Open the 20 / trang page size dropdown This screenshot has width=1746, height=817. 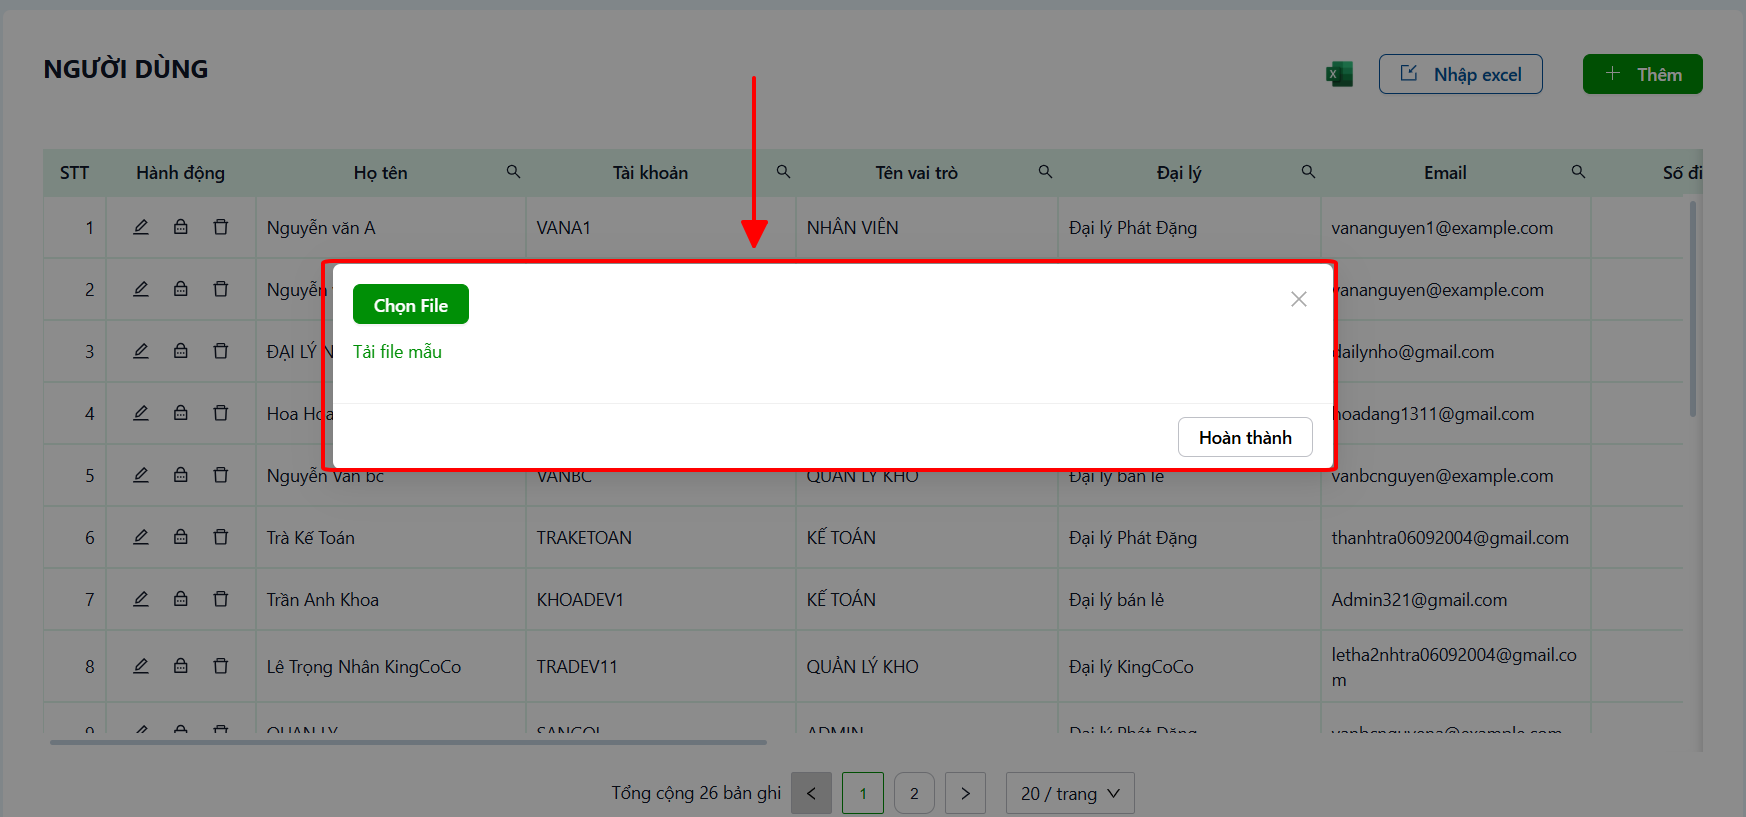pyautogui.click(x=1070, y=793)
